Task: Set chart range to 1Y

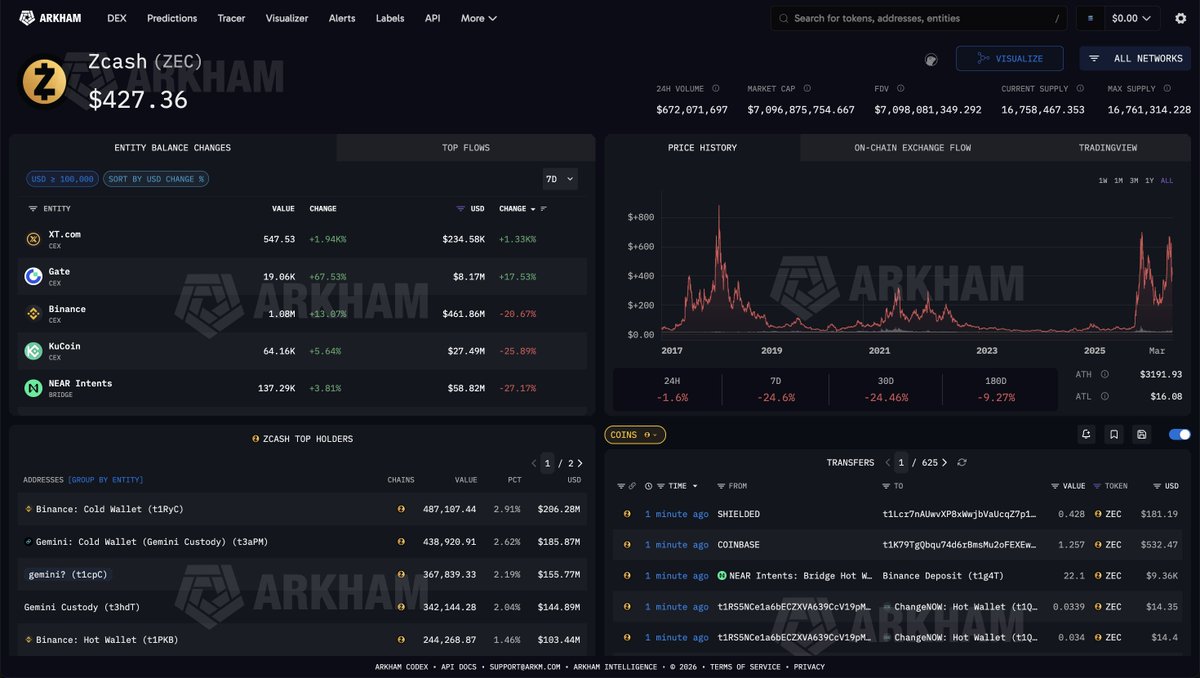Action: click(x=1149, y=181)
